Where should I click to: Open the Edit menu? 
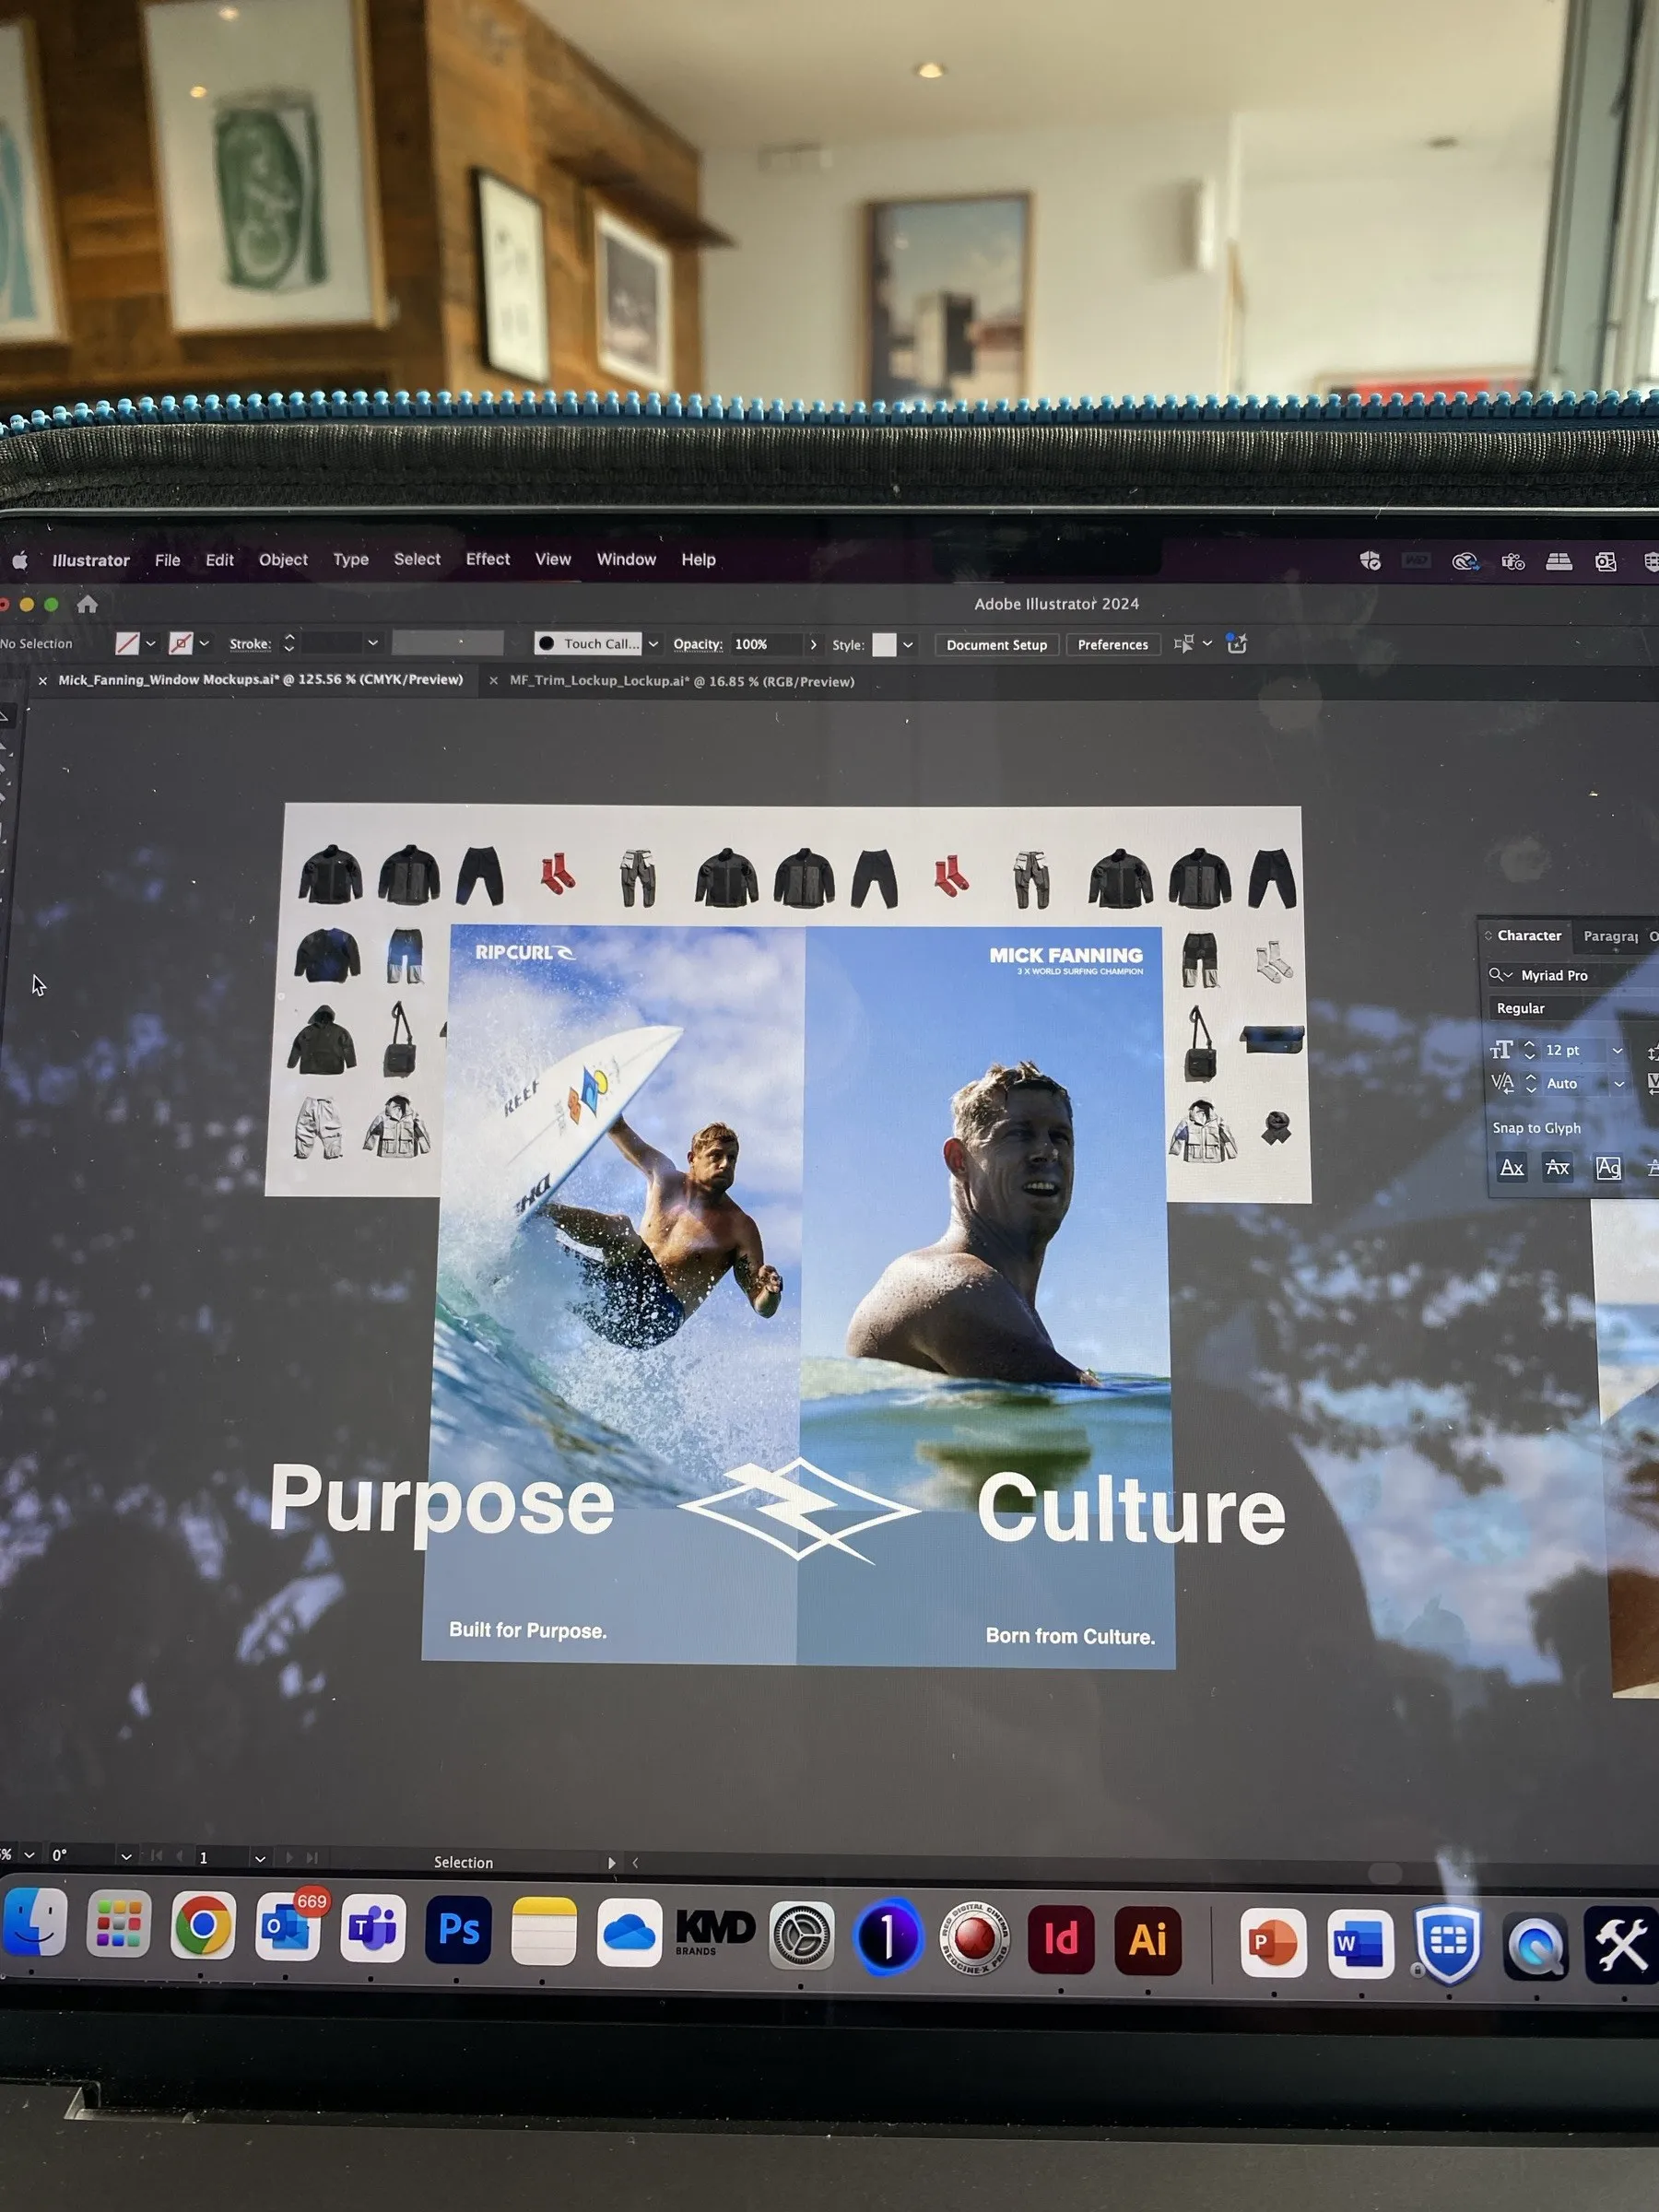220,560
